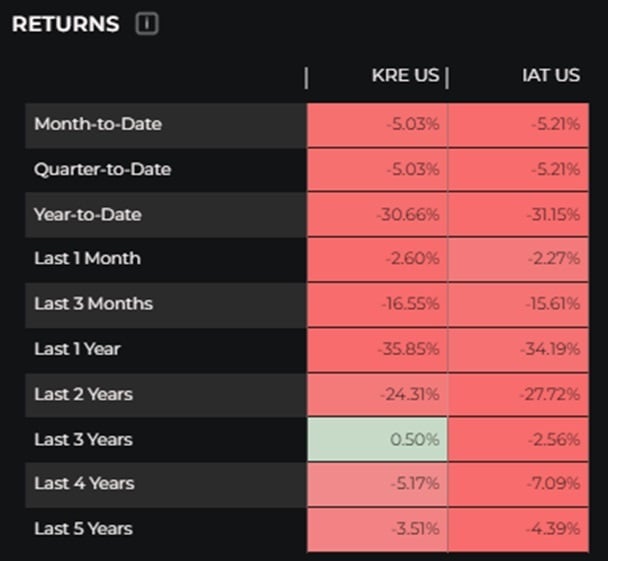Click the Month-to-Date row label
This screenshot has width=624, height=561.
[98, 124]
